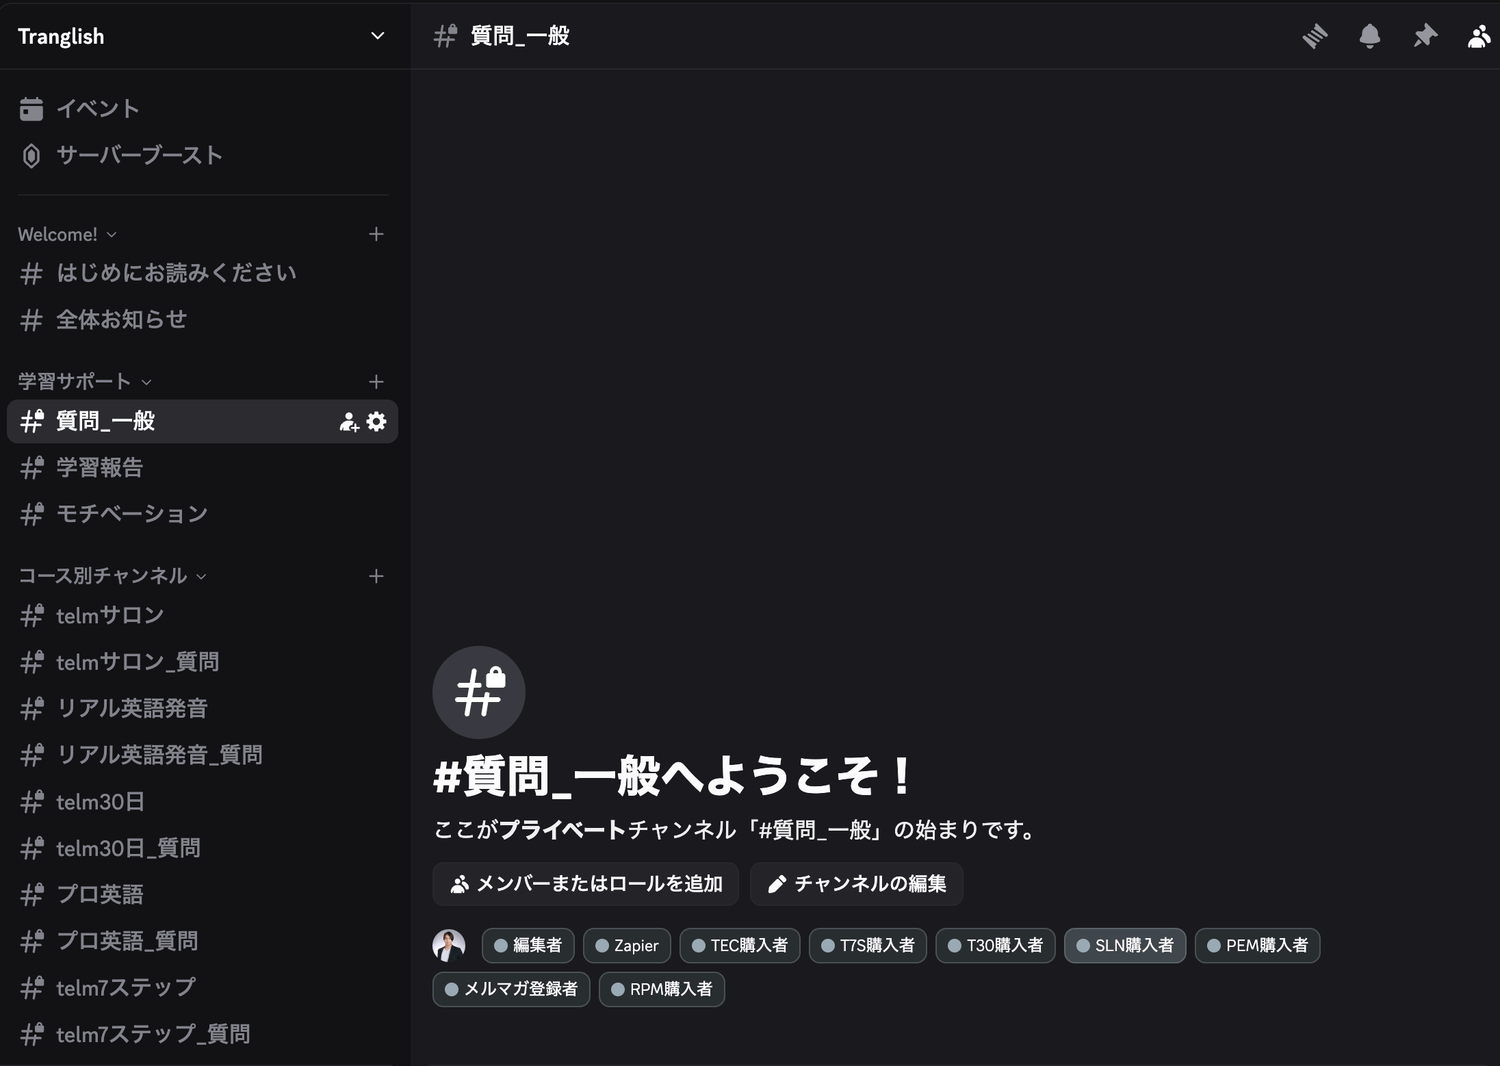Open telm30日_質問 channel
The image size is (1500, 1066).
203,848
